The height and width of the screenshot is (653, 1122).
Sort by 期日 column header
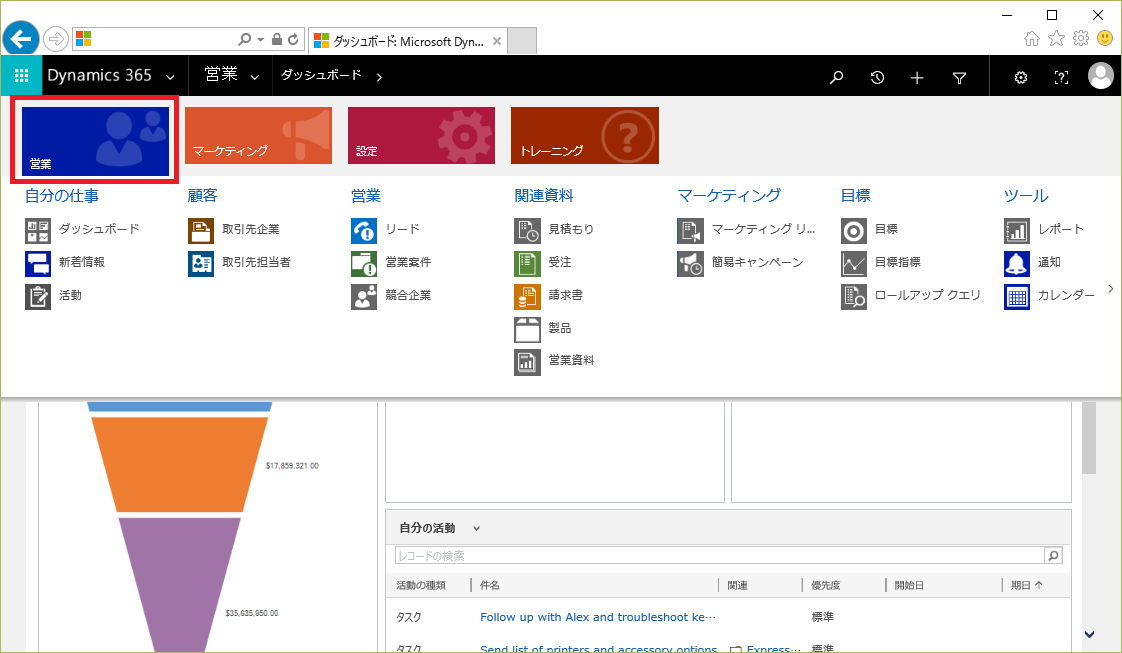pyautogui.click(x=1027, y=586)
